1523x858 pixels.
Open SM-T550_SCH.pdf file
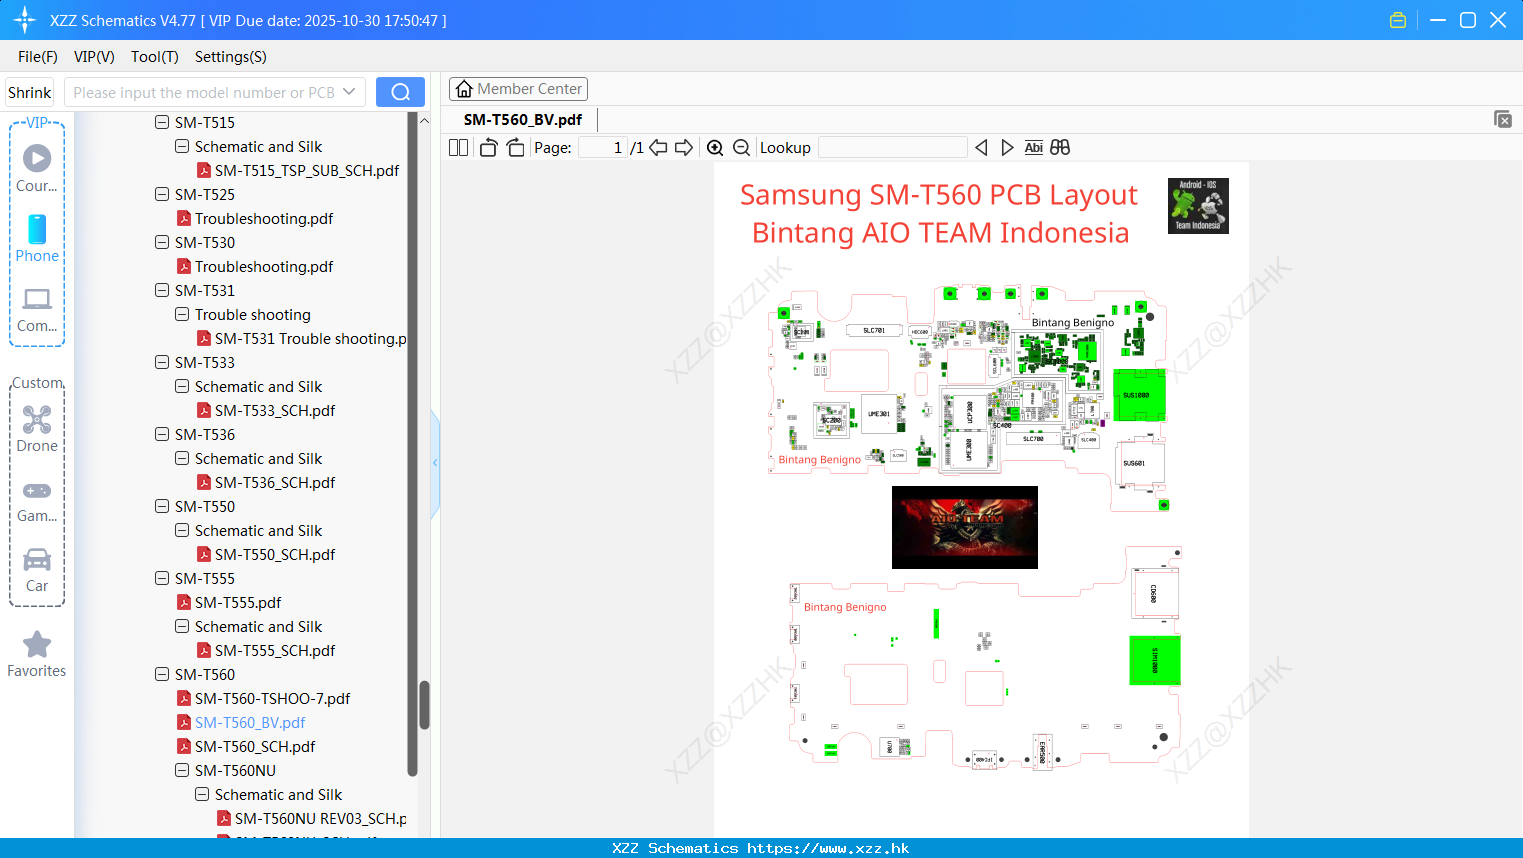point(275,554)
